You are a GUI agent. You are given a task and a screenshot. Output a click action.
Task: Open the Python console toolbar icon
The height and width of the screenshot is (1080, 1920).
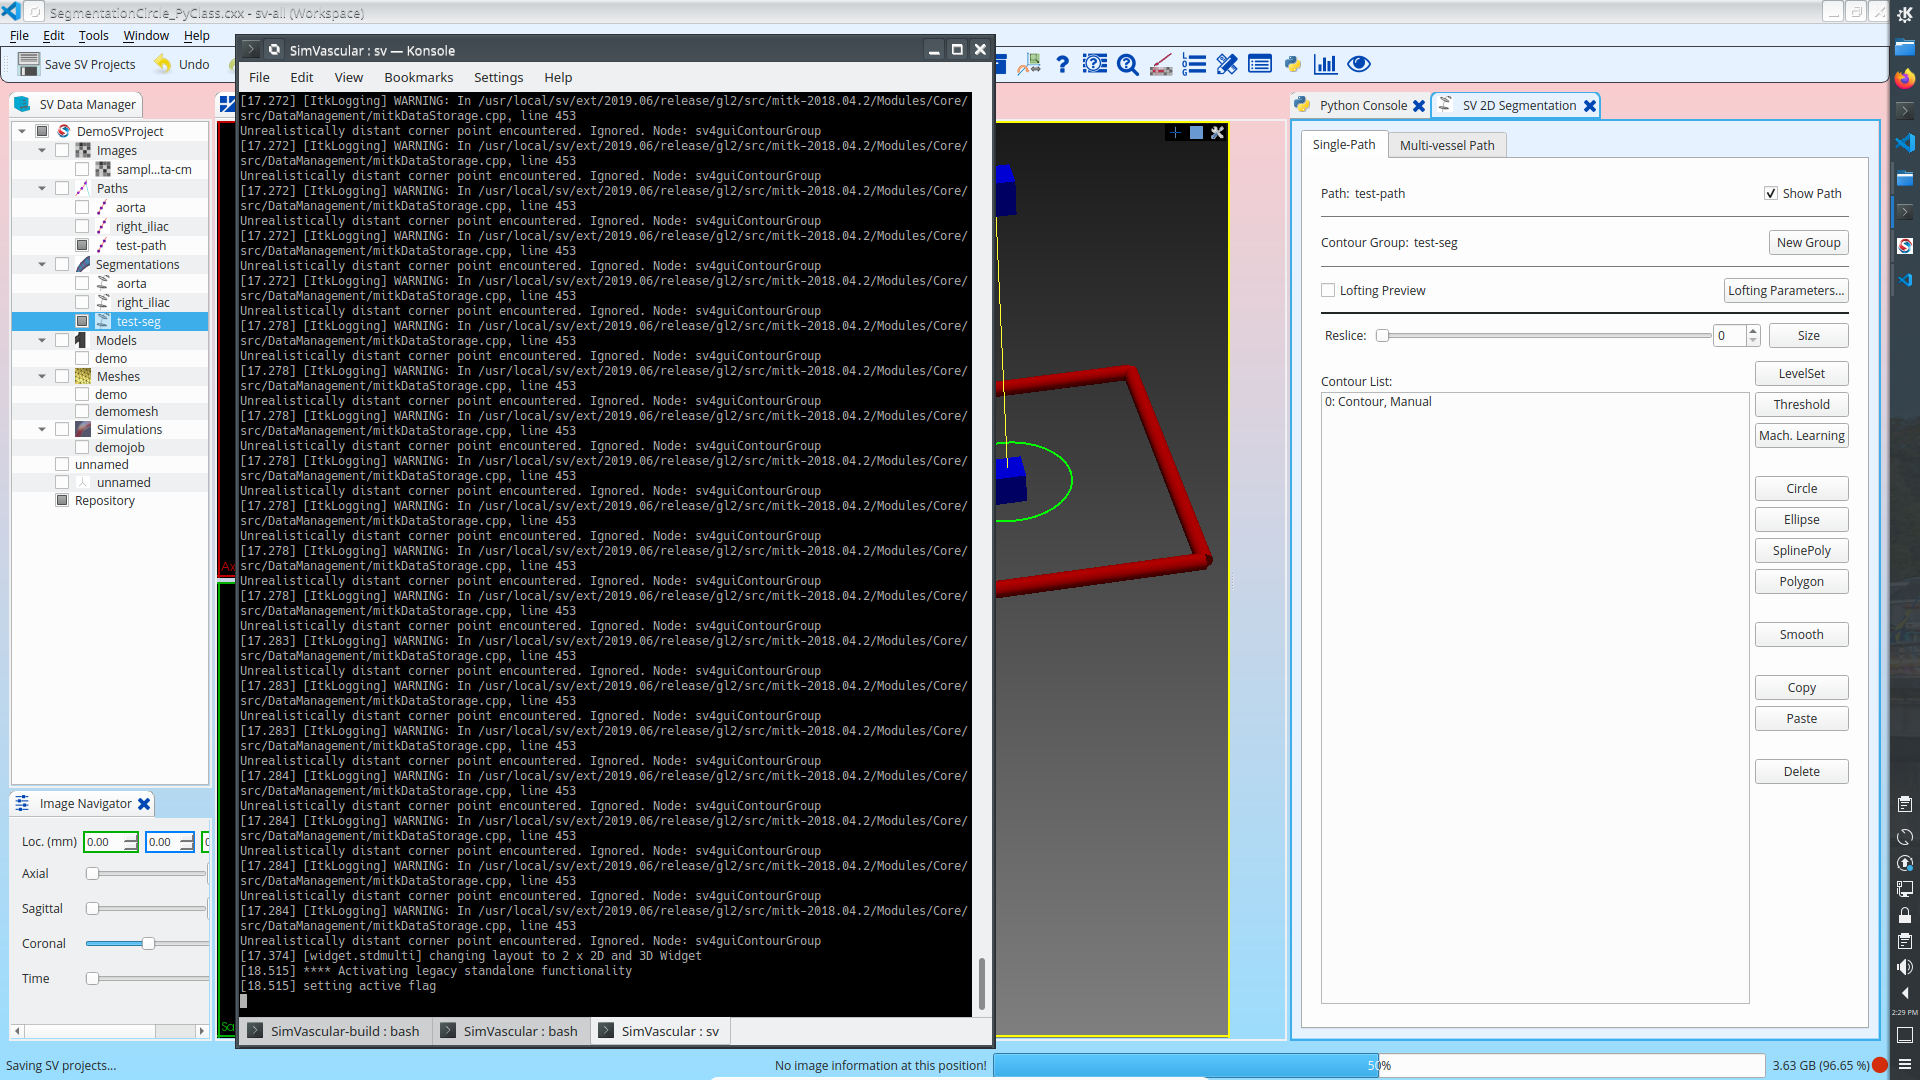click(1293, 64)
